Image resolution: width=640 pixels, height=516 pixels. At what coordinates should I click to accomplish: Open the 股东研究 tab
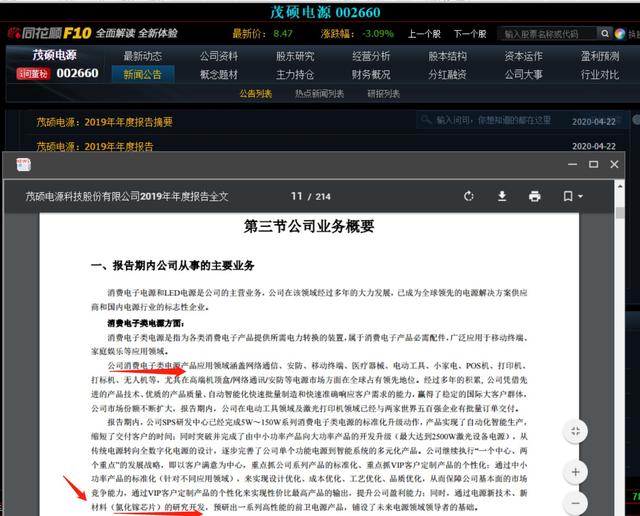295,56
